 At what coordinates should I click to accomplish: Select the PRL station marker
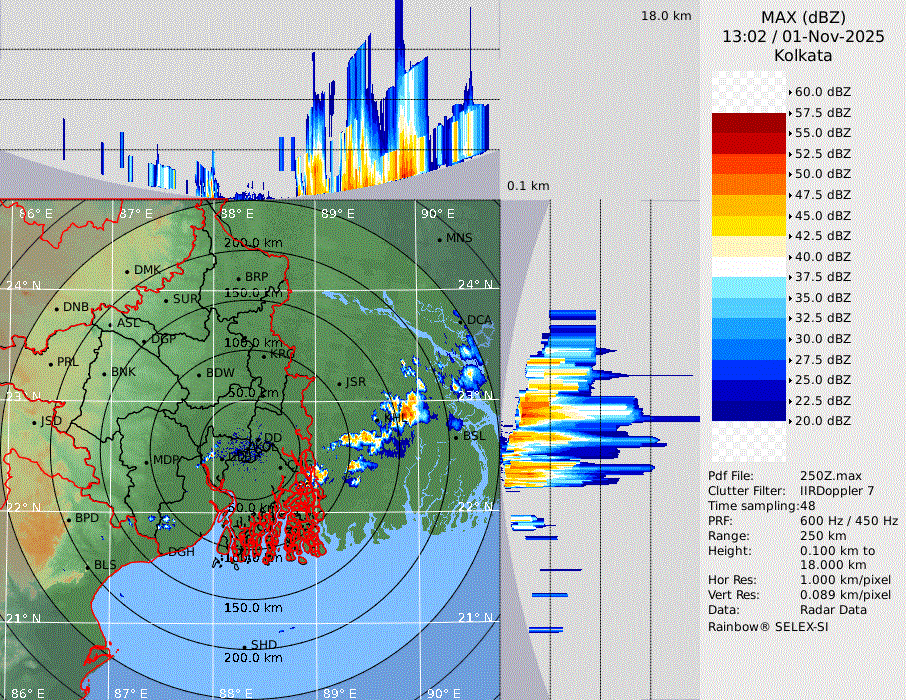(x=51, y=362)
